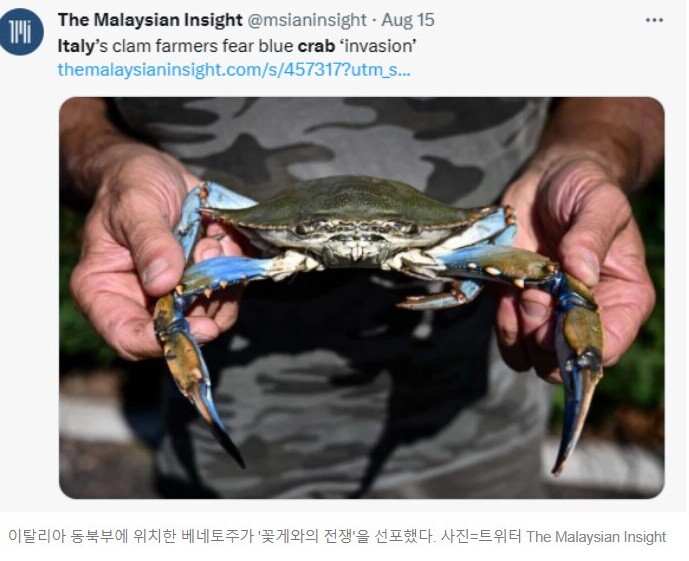Click the bold Italy keyword in tweet

tap(76, 46)
